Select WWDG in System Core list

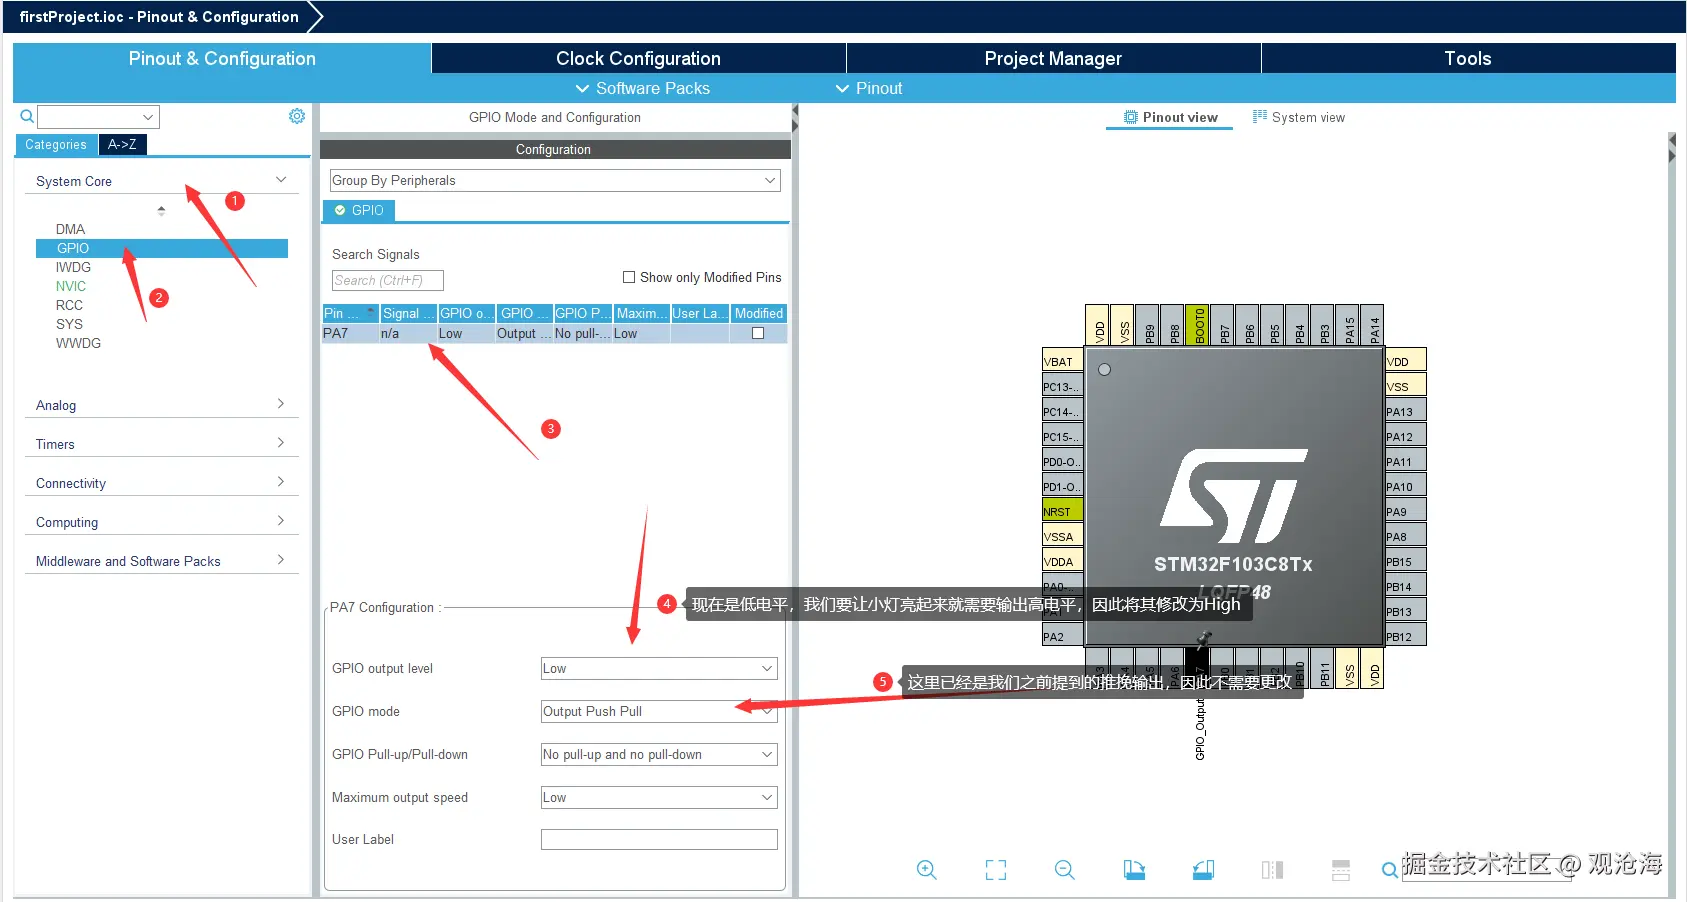click(x=78, y=343)
